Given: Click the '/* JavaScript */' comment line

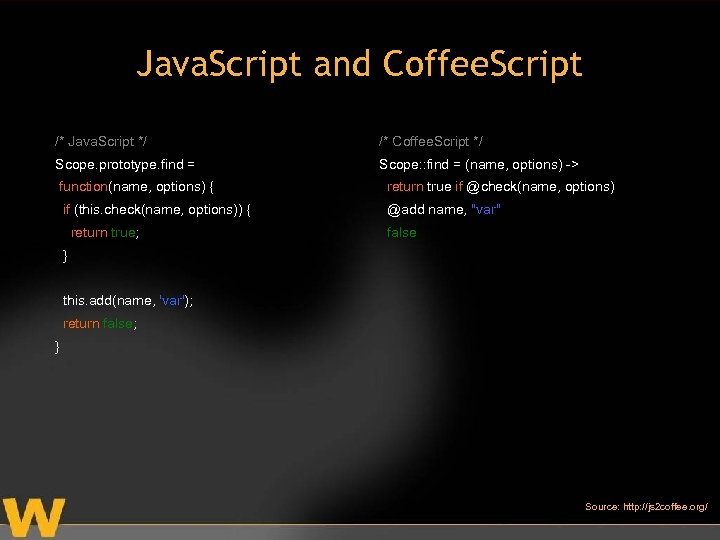Looking at the screenshot, I should pos(101,141).
